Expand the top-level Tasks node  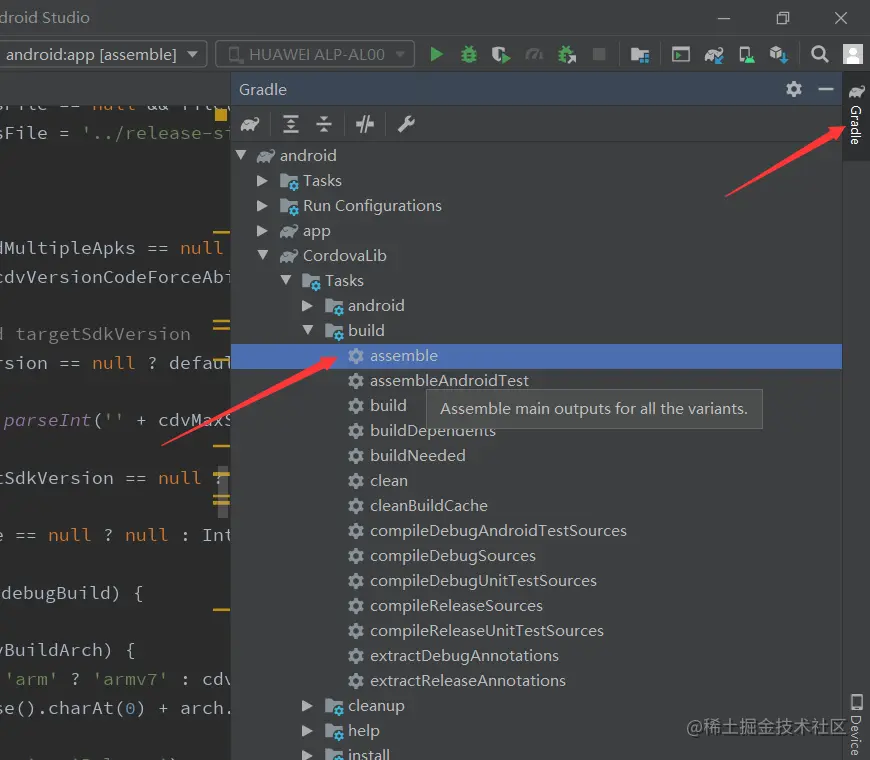click(x=262, y=180)
